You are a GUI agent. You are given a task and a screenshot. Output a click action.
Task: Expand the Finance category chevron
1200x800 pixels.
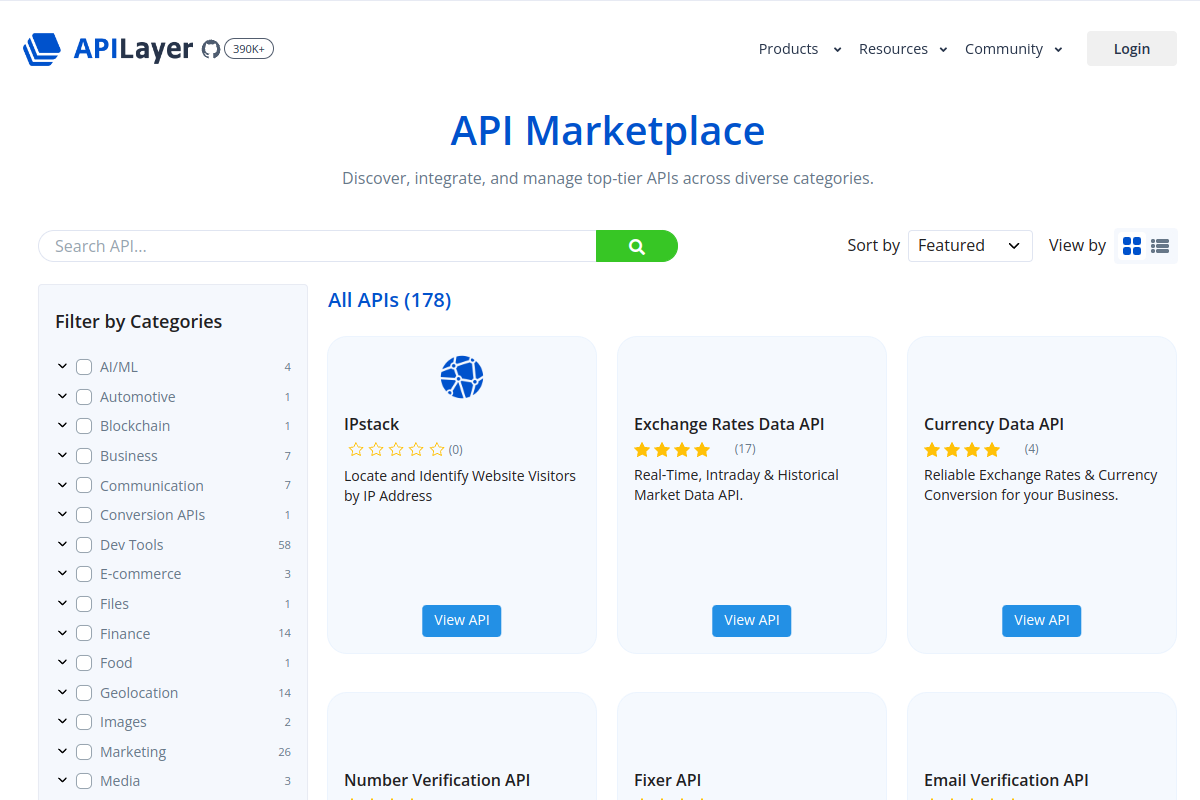[x=62, y=634]
